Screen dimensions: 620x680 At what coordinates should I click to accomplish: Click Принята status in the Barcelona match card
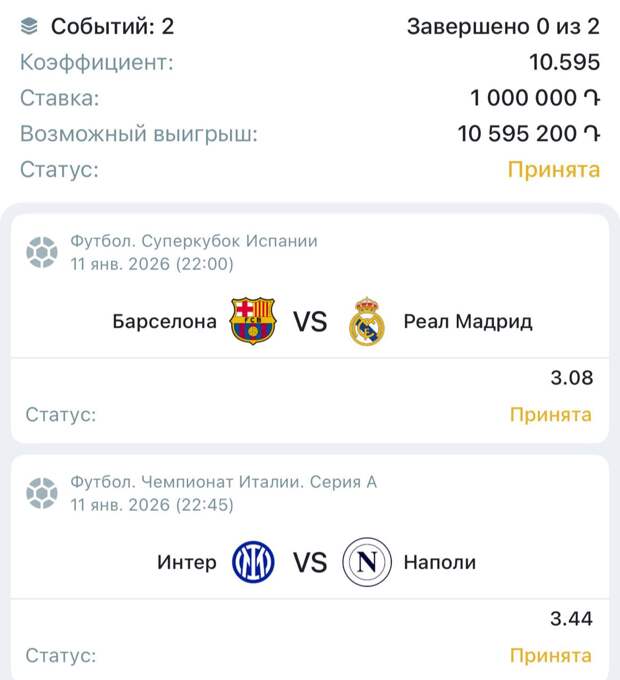coord(551,414)
